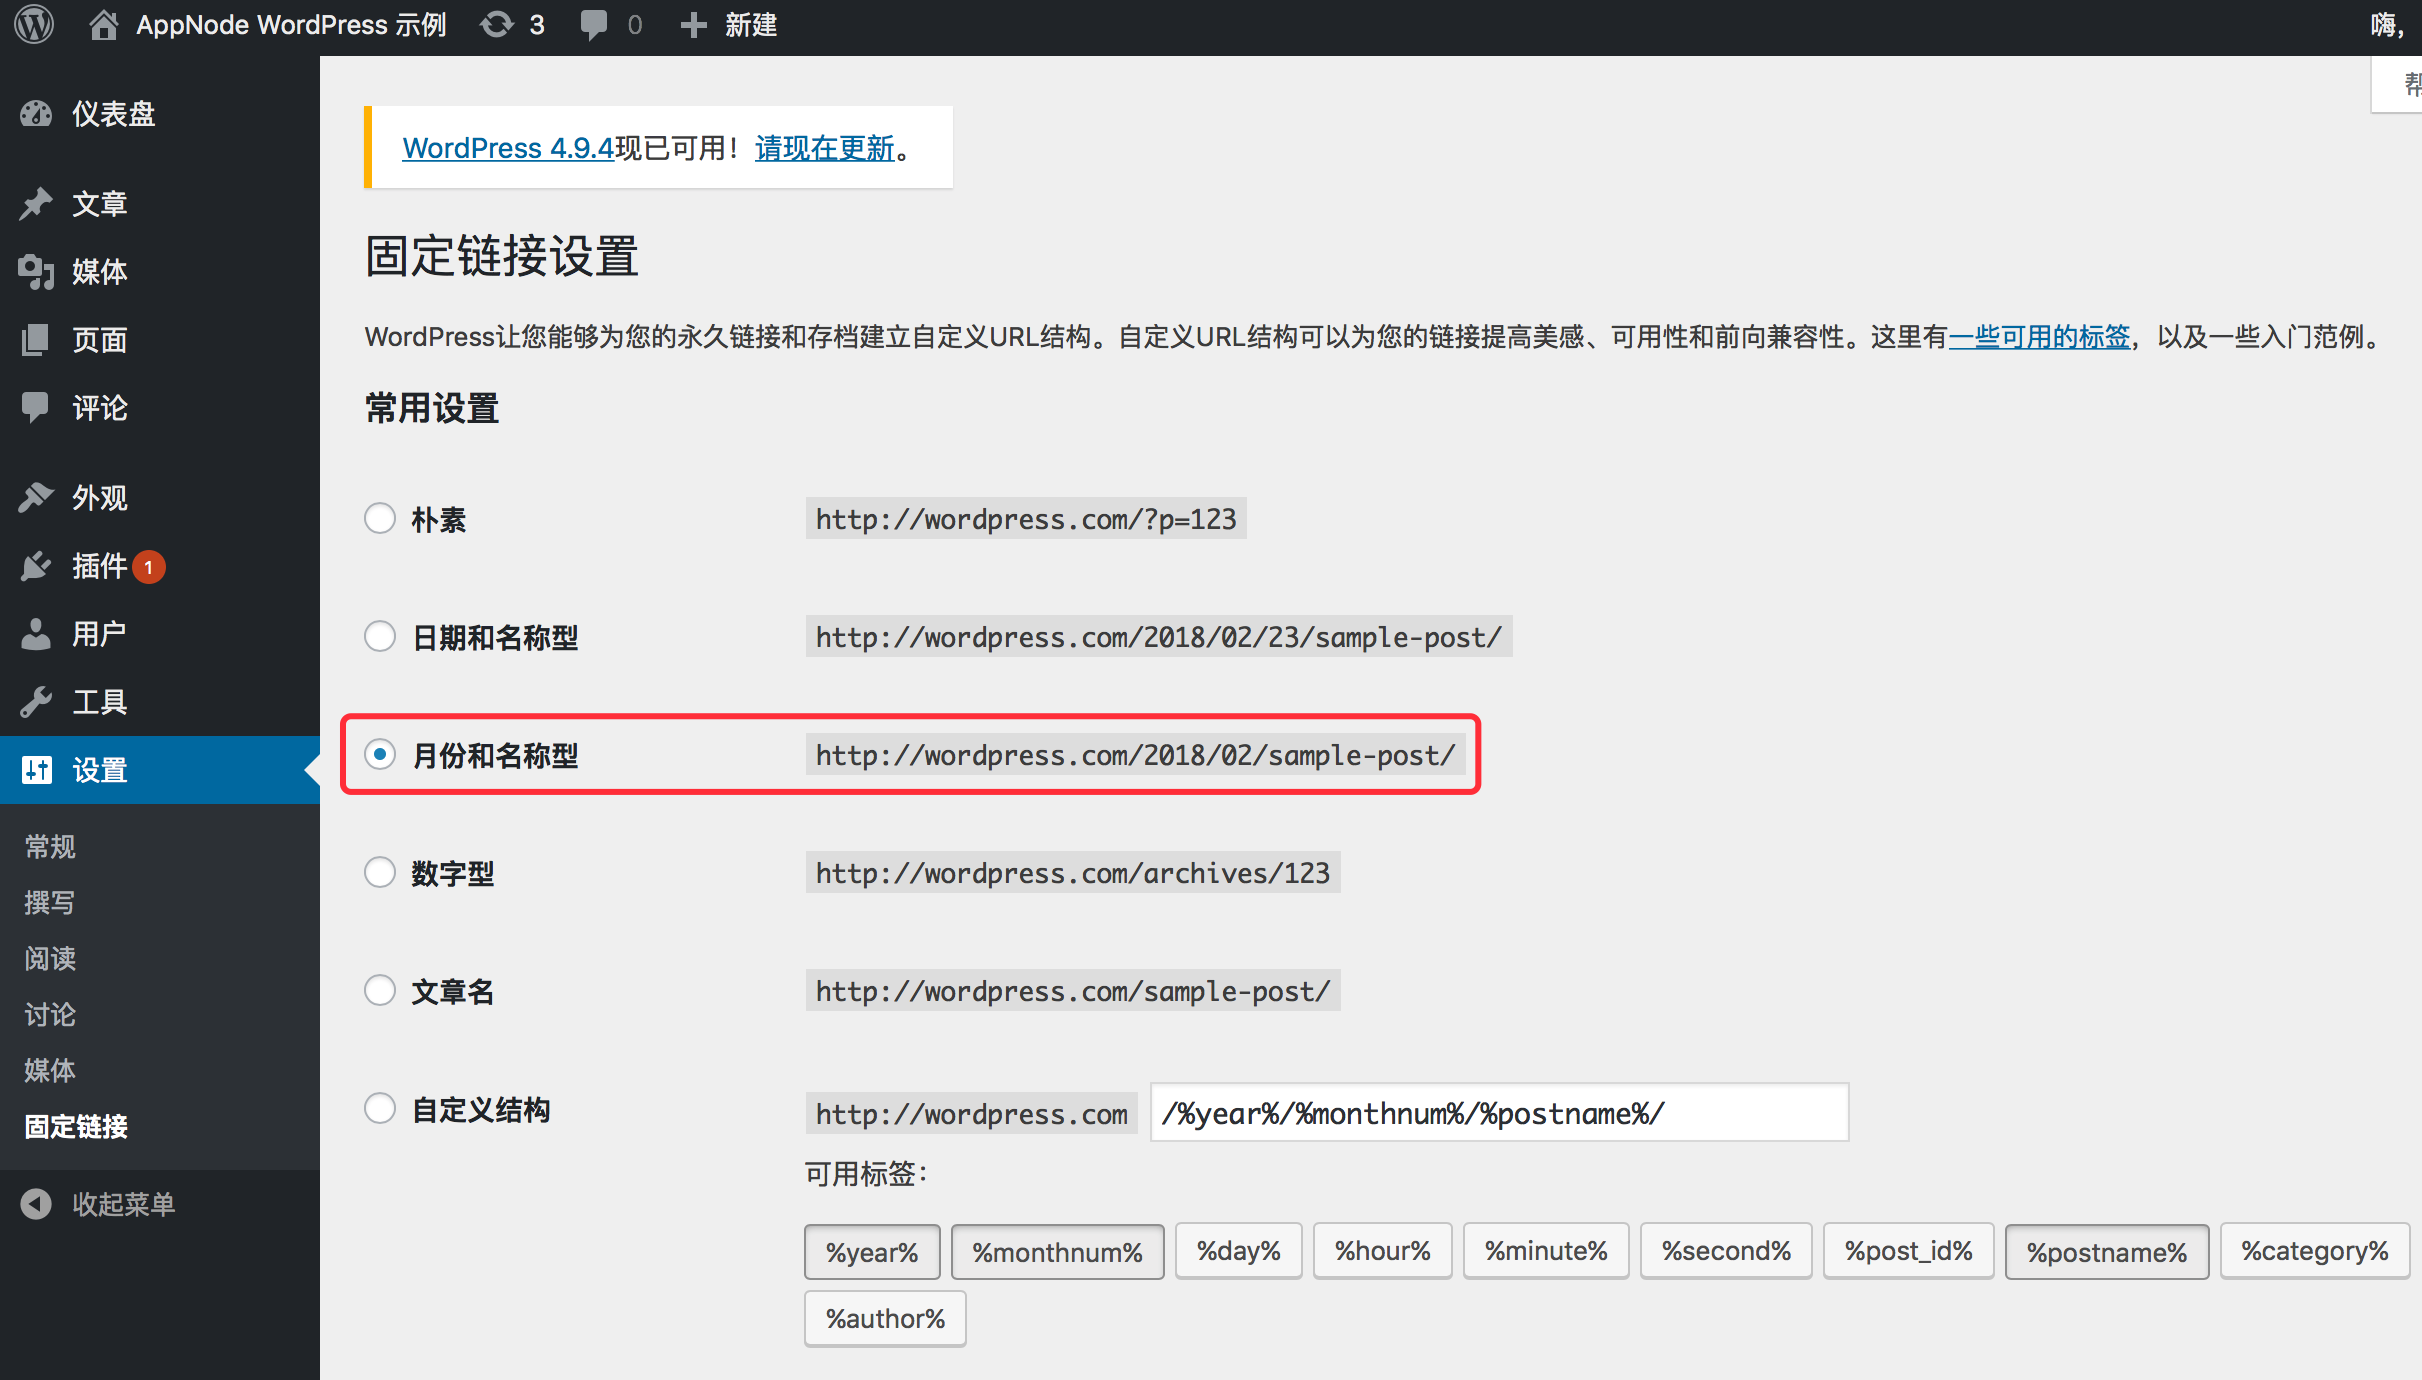Open the updates circular arrows icon
The height and width of the screenshot is (1380, 2422).
click(x=497, y=24)
